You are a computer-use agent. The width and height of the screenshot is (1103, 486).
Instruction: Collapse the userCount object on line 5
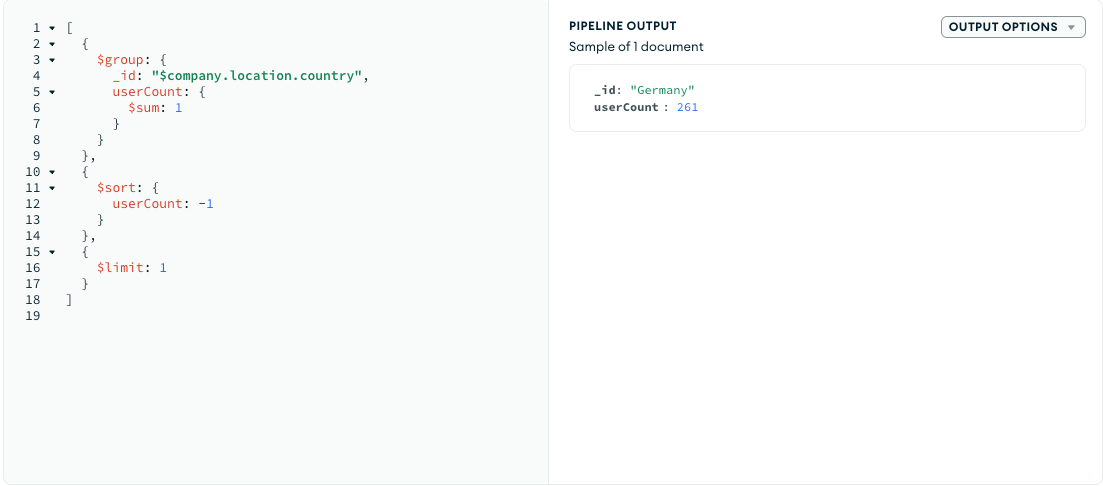coord(52,92)
